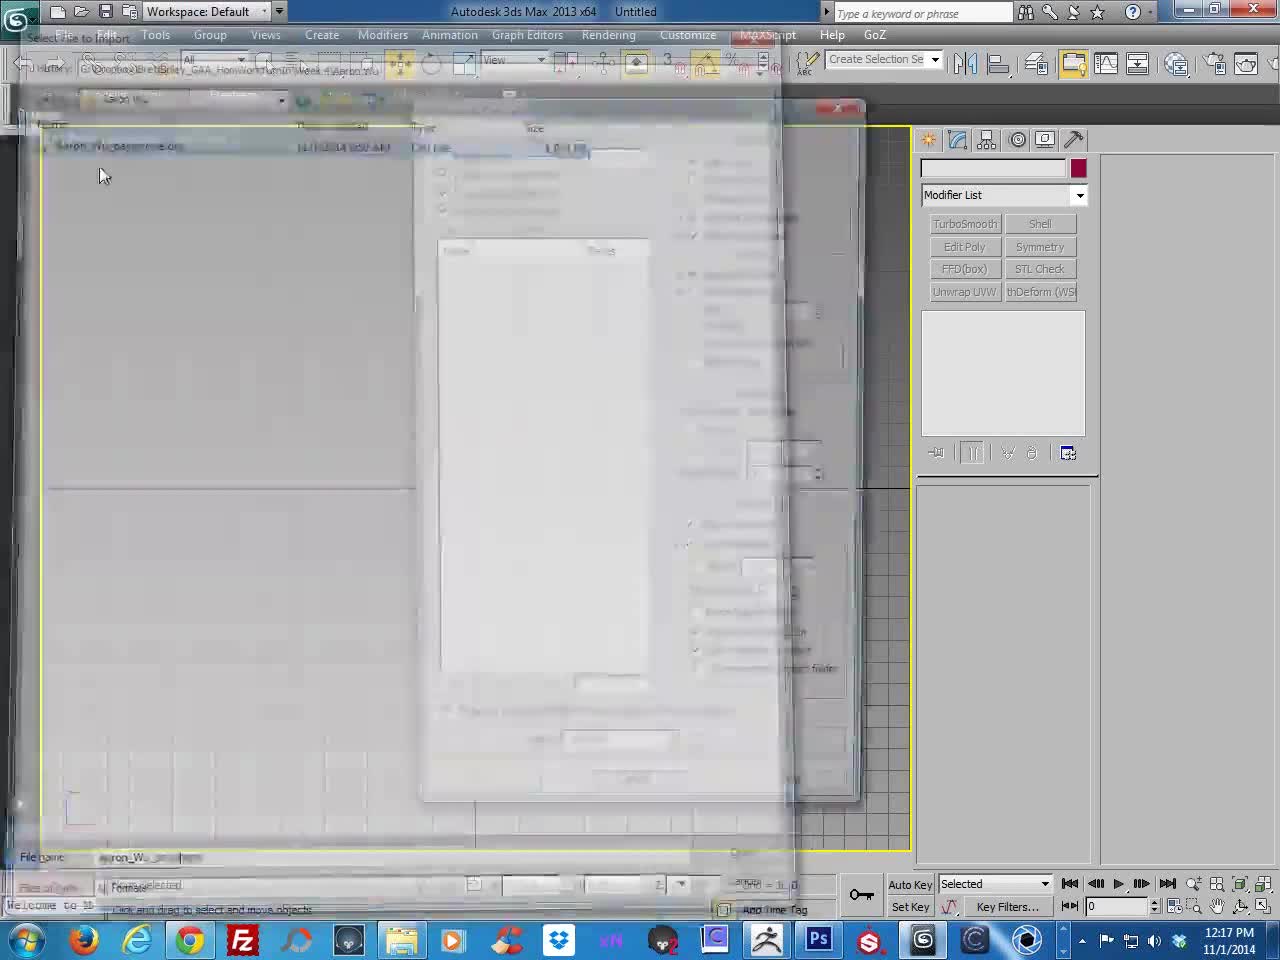Viewport: 1280px width, 960px height.
Task: Click the object color swatch
Action: pos(1078,169)
